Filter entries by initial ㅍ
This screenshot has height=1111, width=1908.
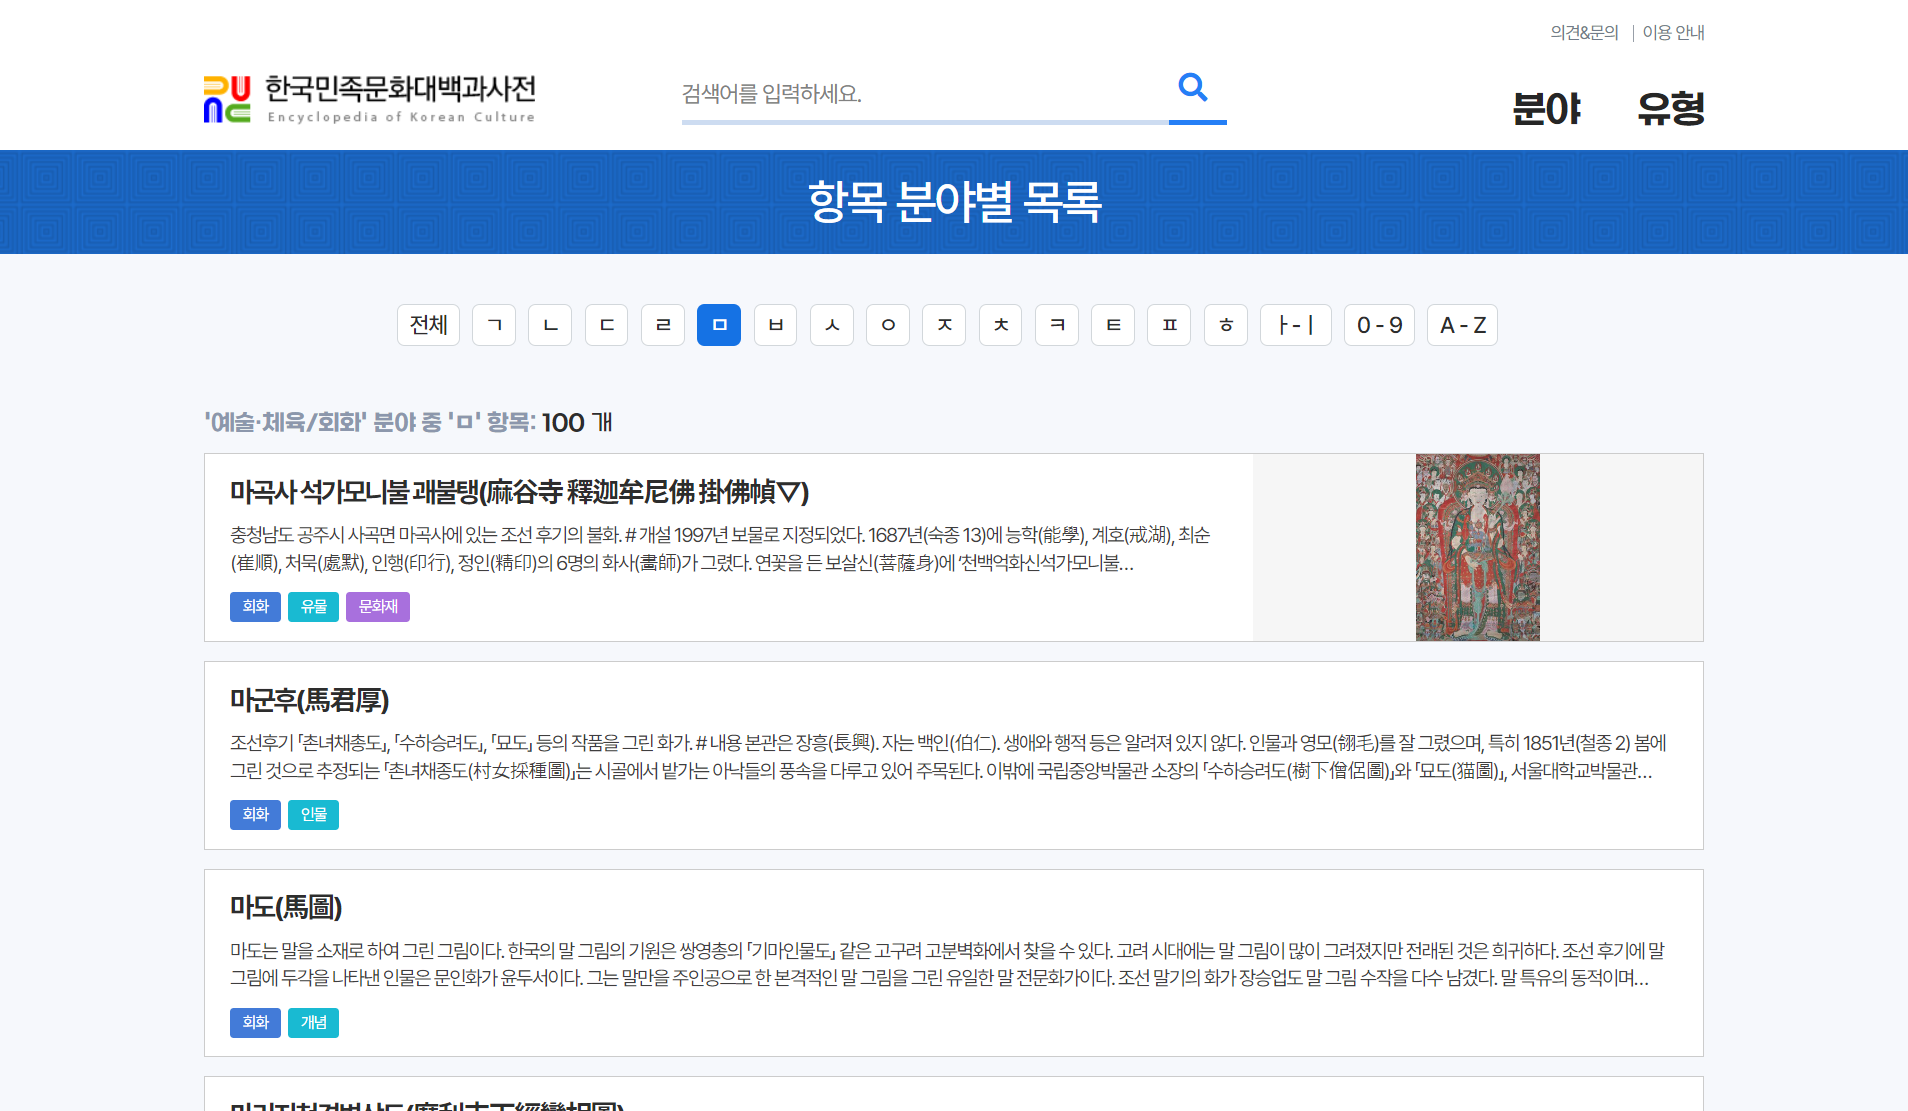pyautogui.click(x=1169, y=325)
